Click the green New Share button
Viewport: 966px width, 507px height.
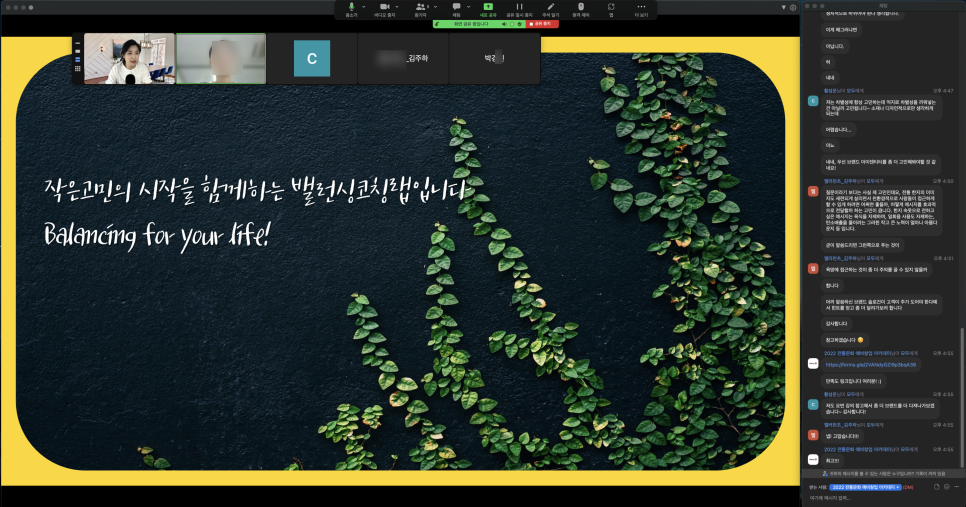488,7
